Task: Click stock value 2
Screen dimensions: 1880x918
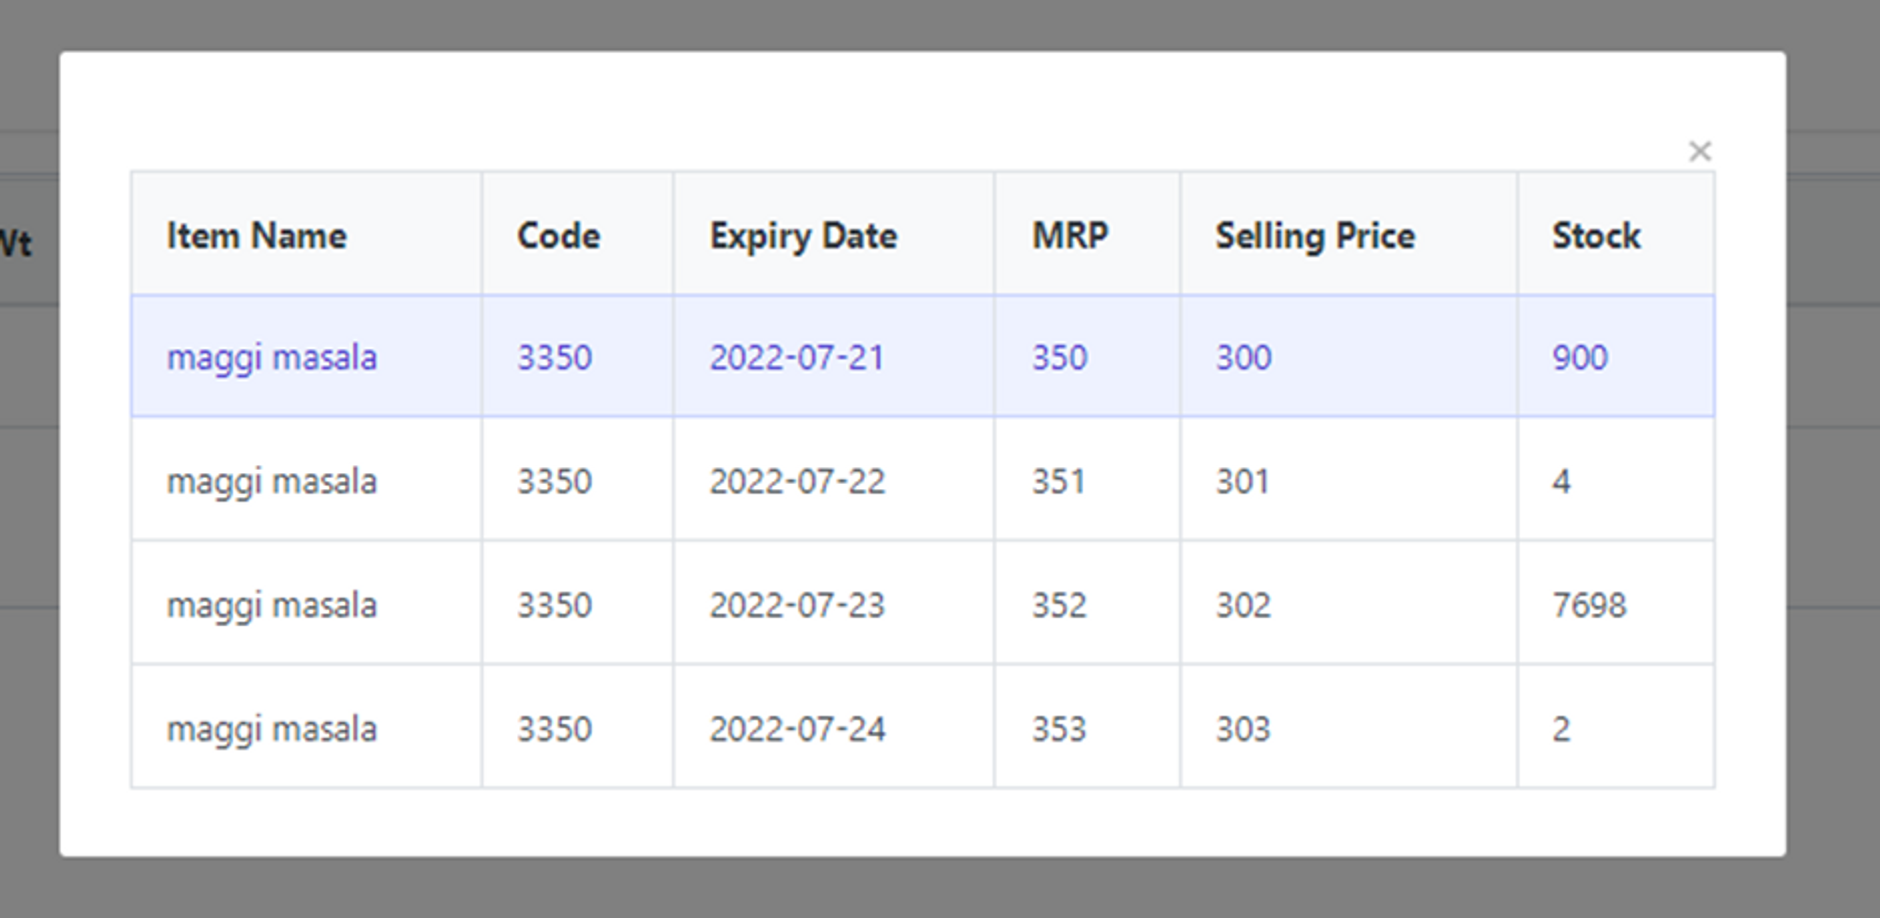Action: 1561,729
